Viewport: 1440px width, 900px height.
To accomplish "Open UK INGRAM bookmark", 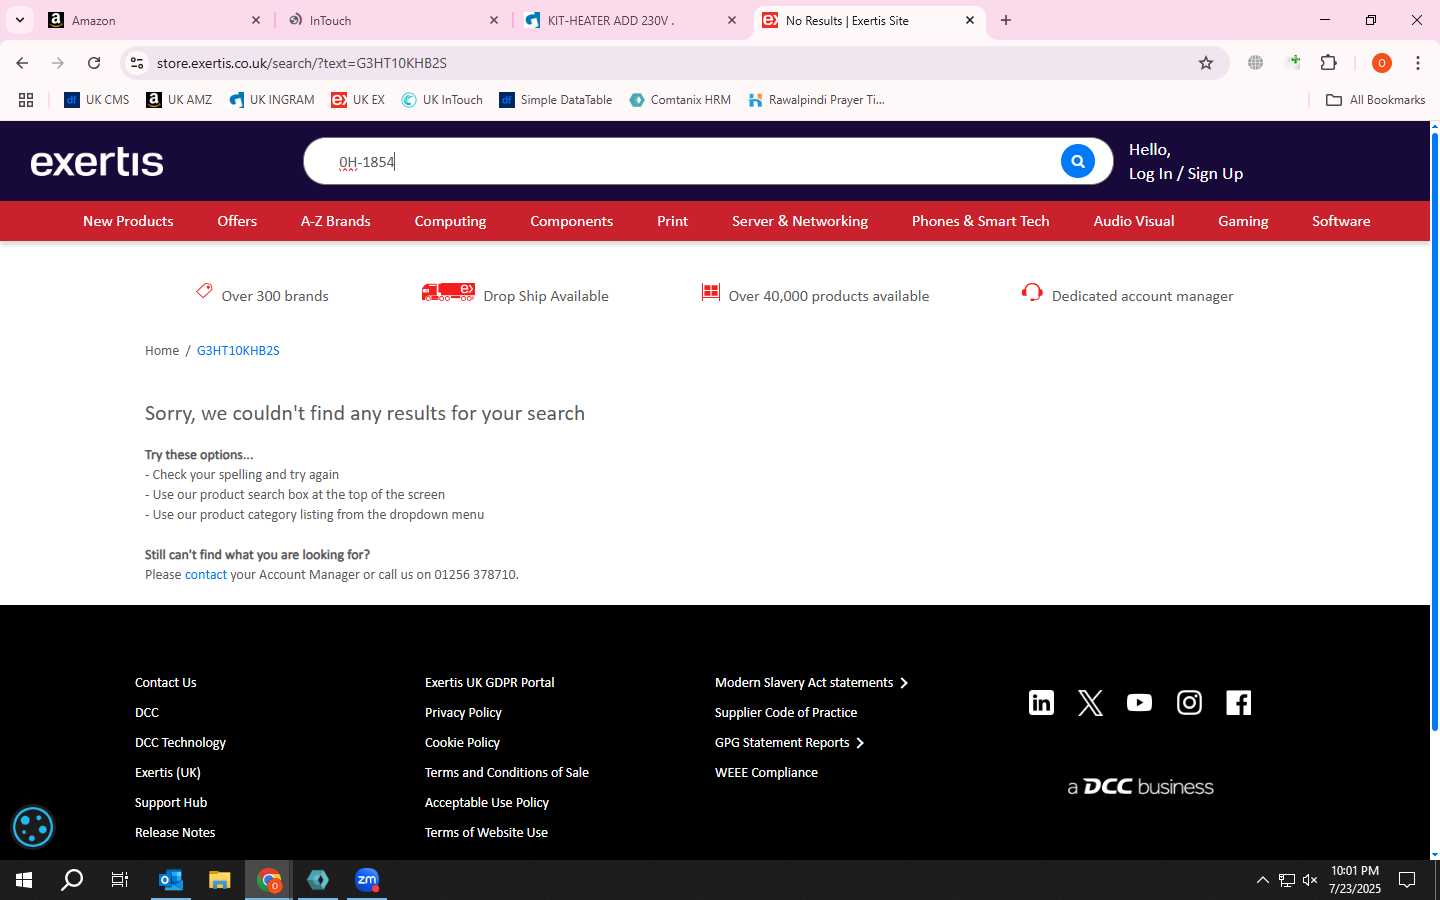I will [x=272, y=100].
